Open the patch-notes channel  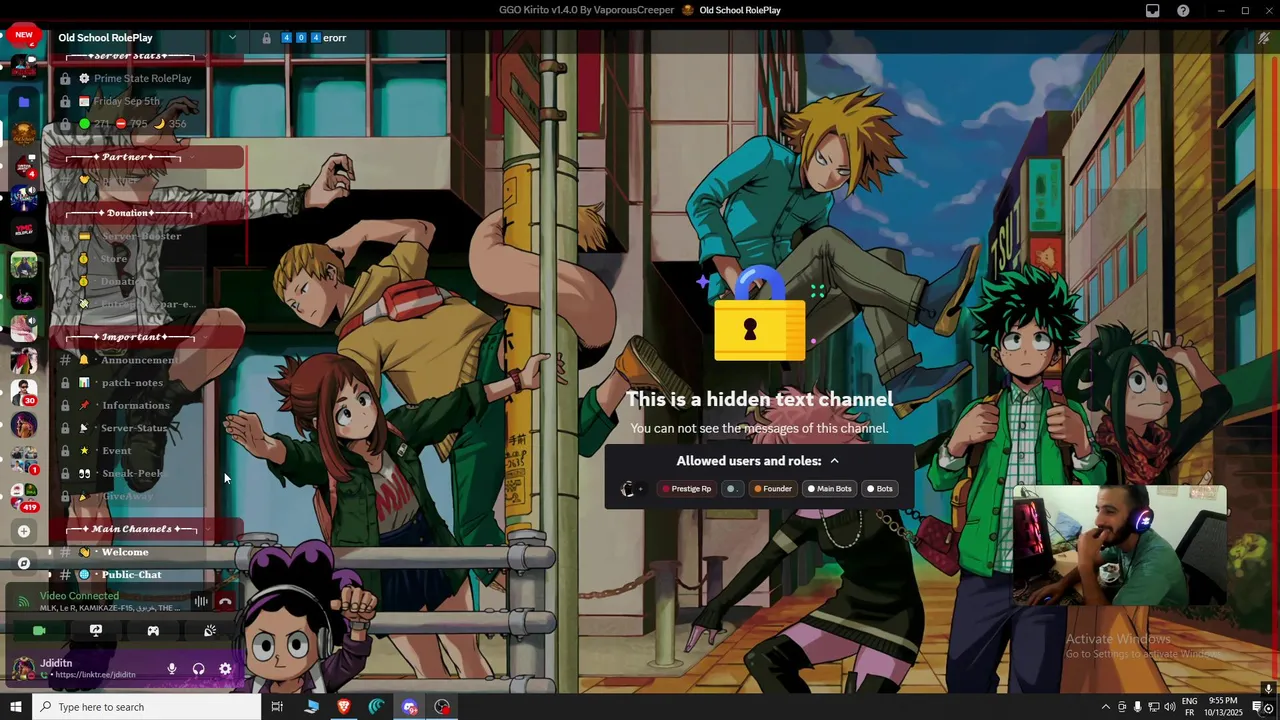click(132, 383)
